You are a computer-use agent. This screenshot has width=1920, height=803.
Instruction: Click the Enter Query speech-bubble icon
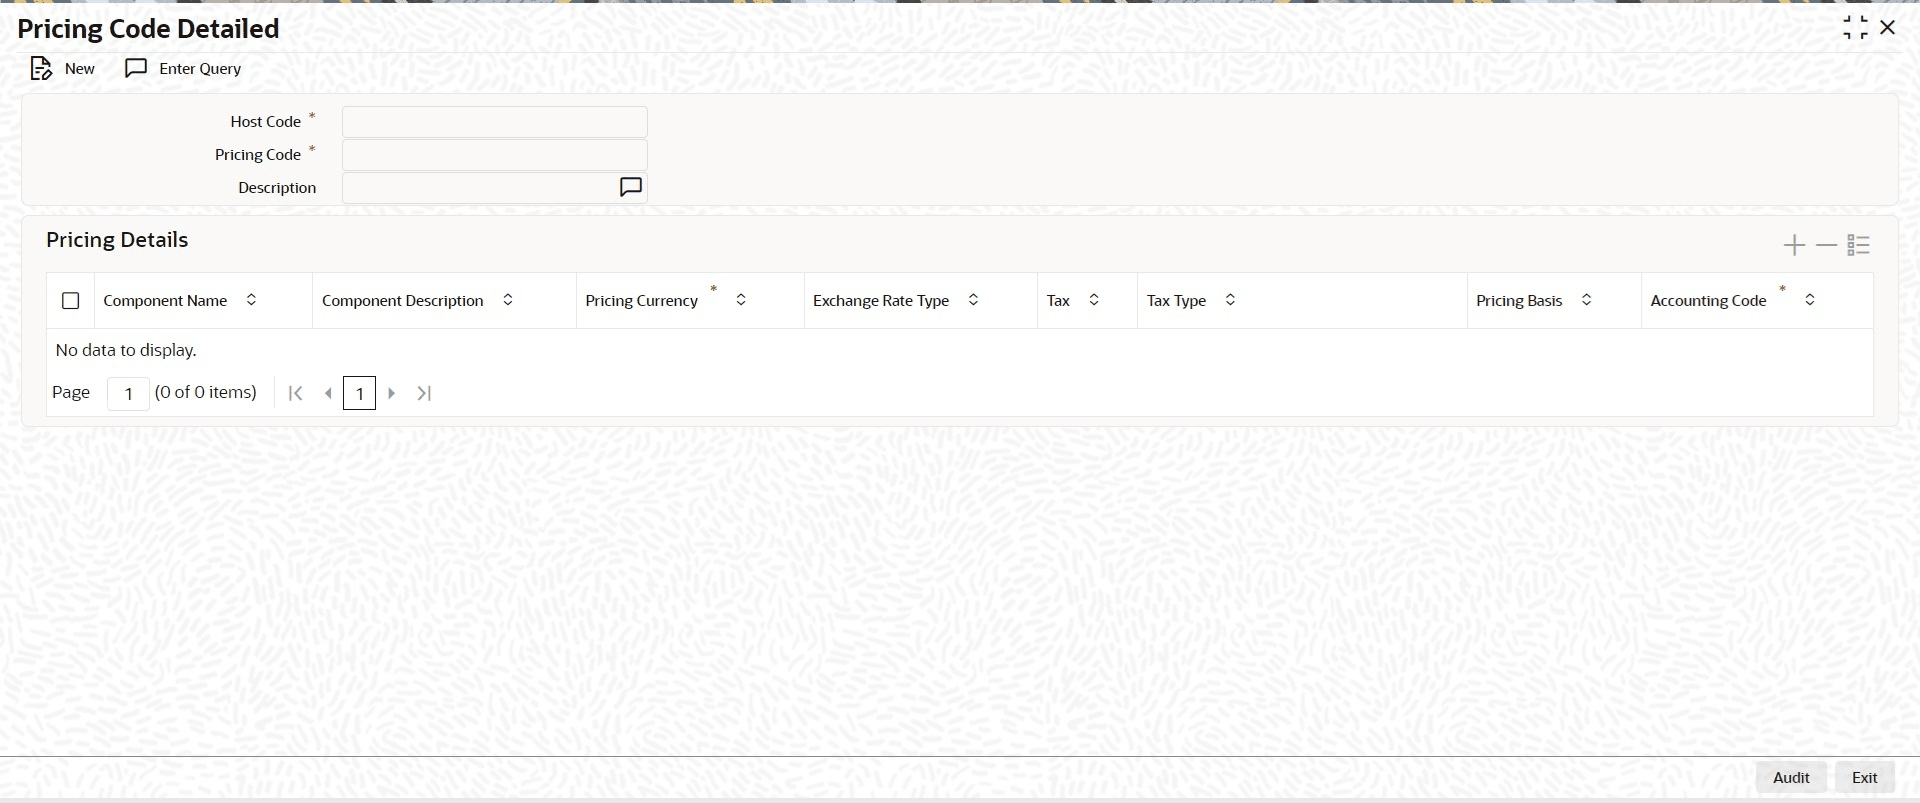coord(136,68)
